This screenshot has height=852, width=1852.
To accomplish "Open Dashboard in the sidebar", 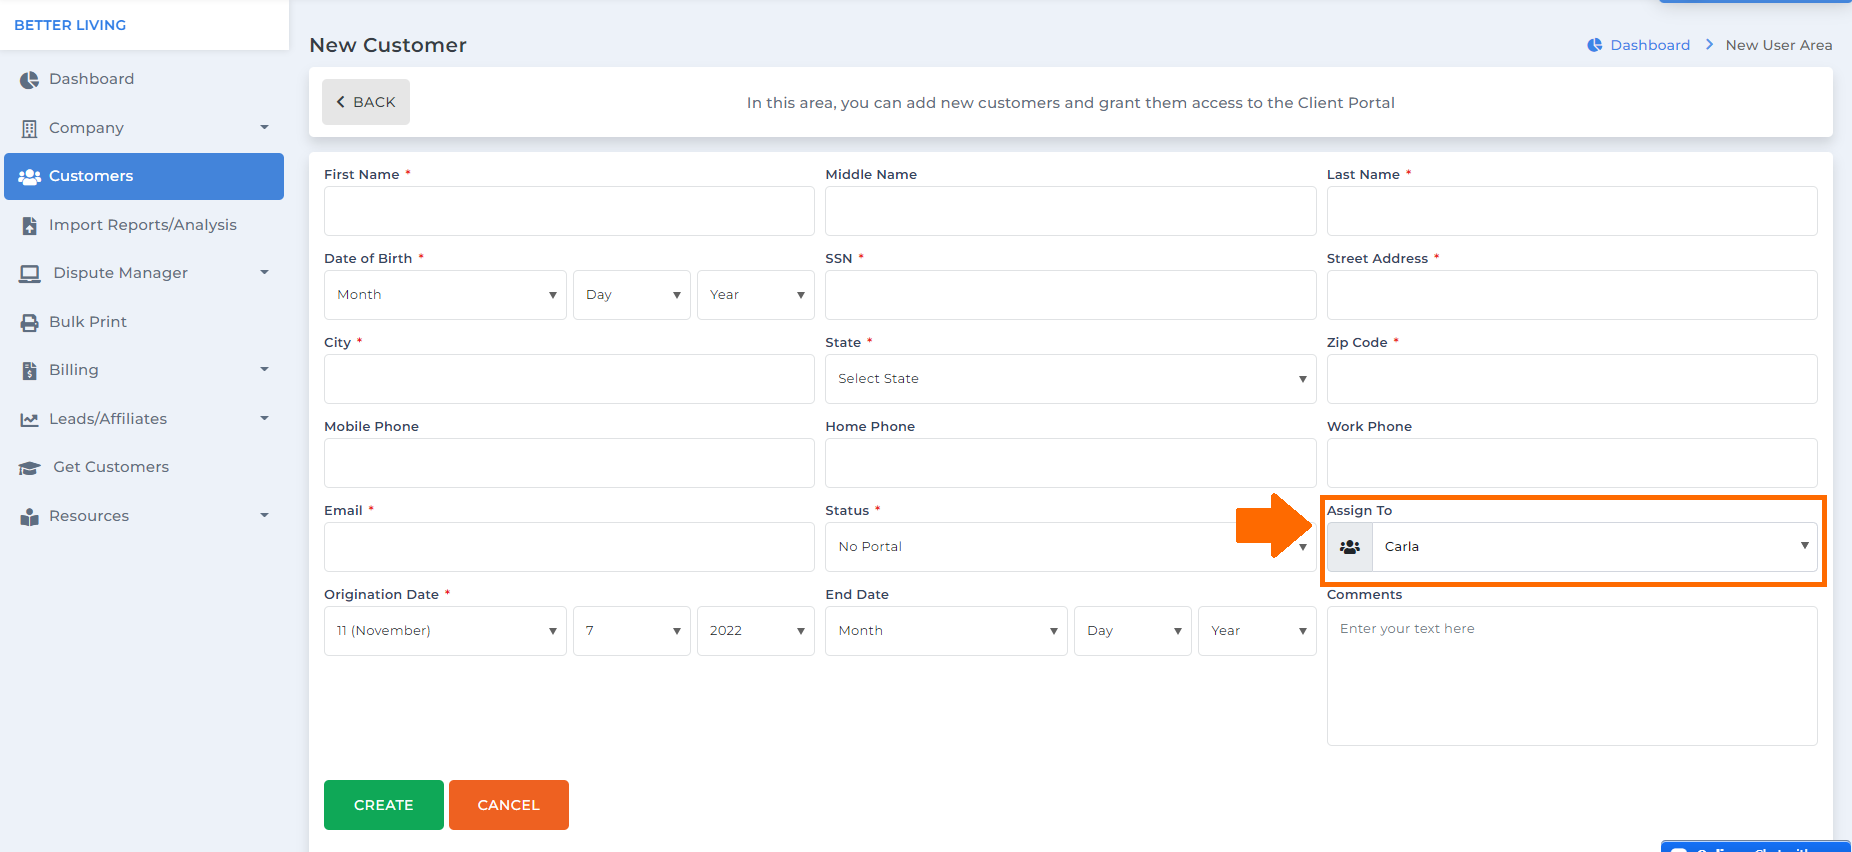I will pyautogui.click(x=144, y=79).
